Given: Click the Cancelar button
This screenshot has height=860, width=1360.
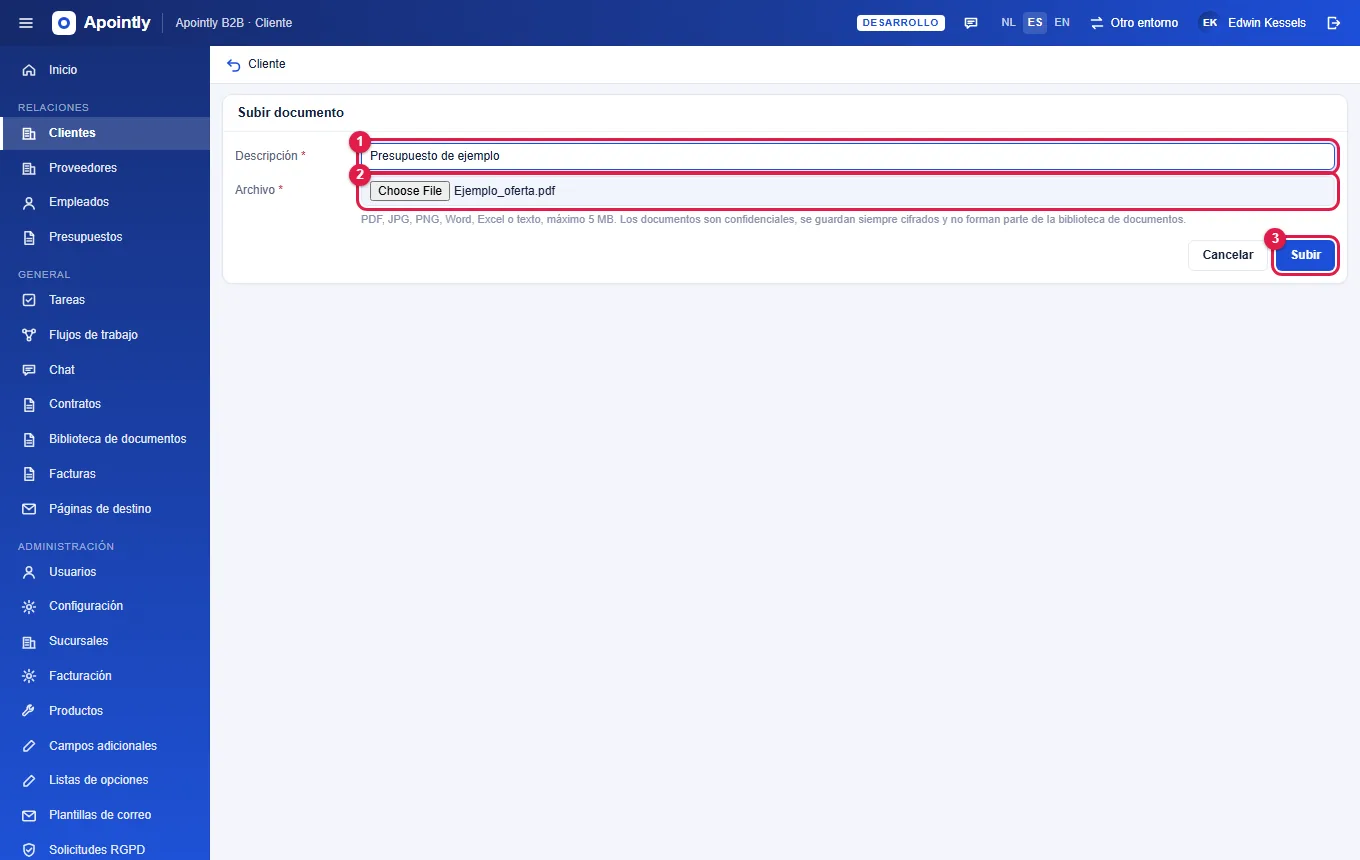Looking at the screenshot, I should [1228, 255].
